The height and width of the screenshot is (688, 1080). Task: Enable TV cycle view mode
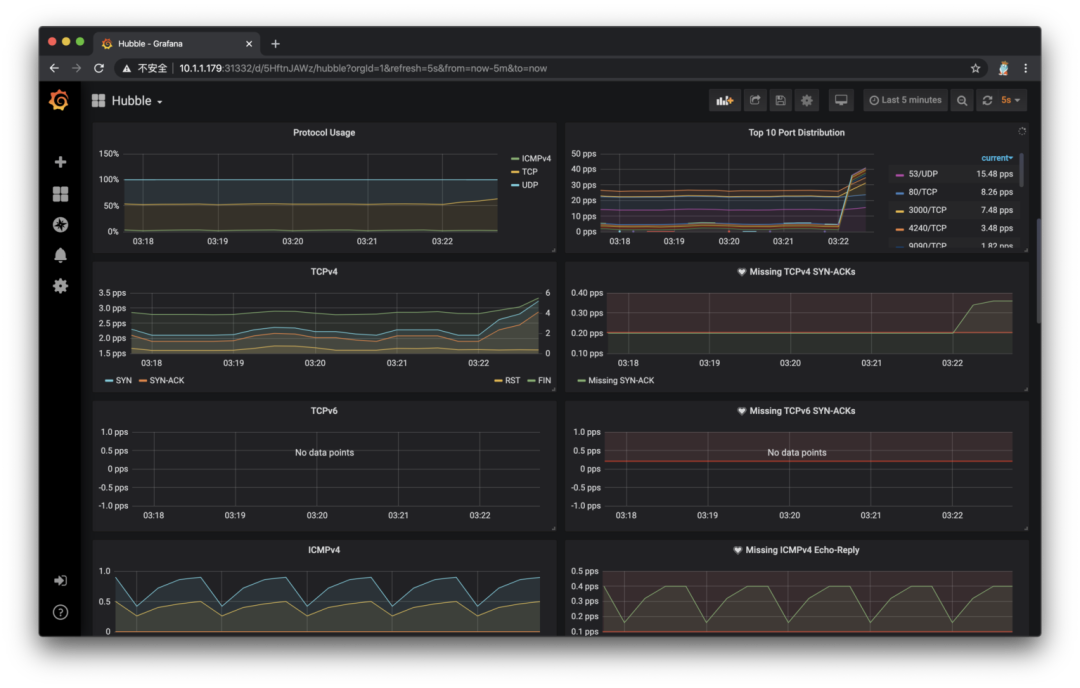pos(841,100)
